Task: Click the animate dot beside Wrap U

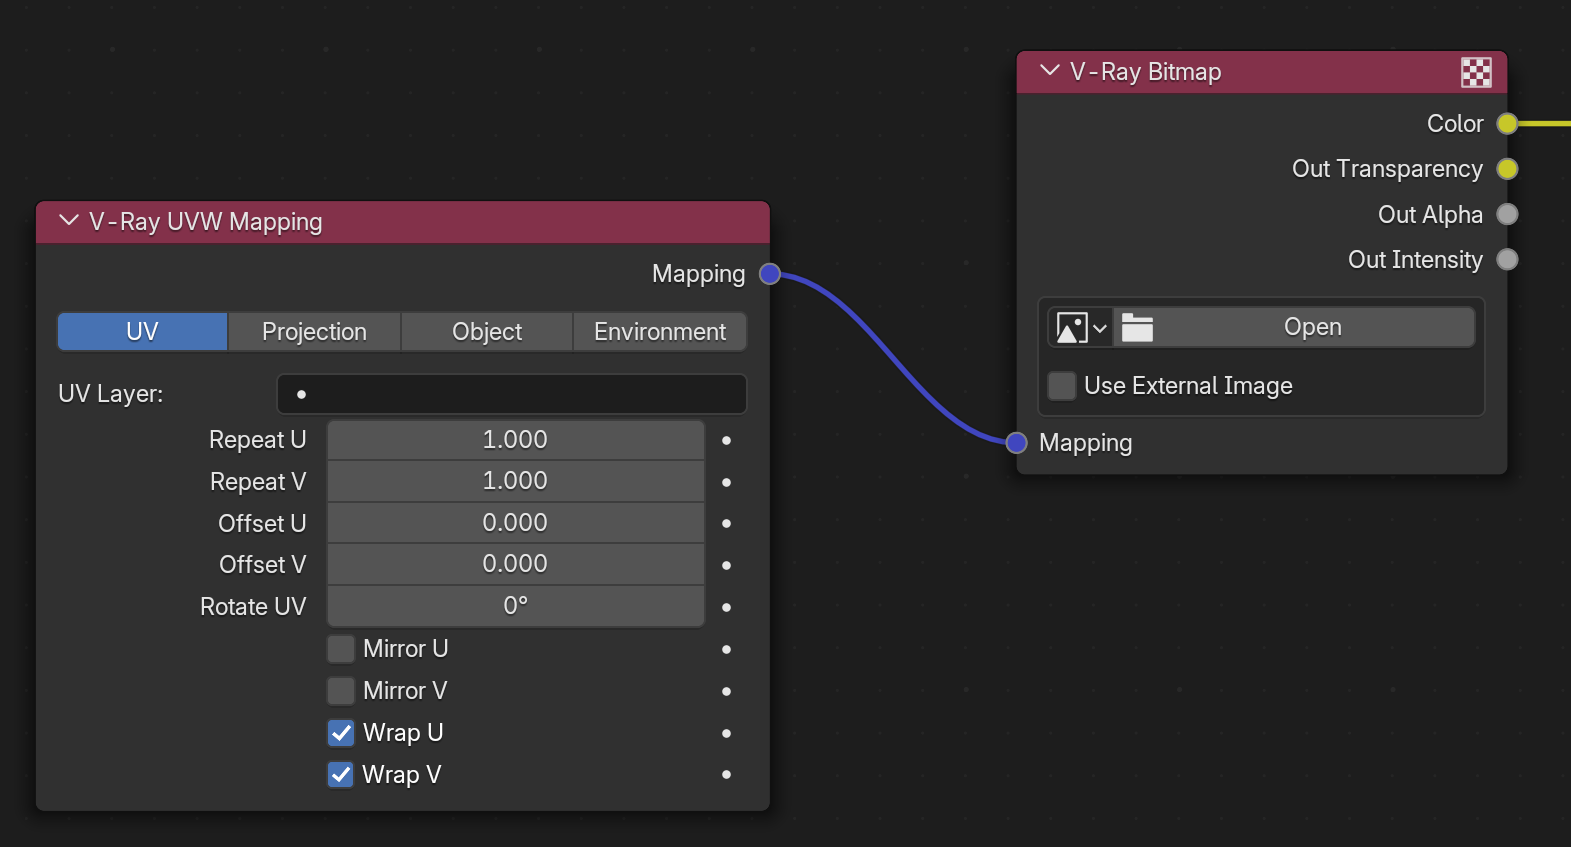Action: pos(726,733)
